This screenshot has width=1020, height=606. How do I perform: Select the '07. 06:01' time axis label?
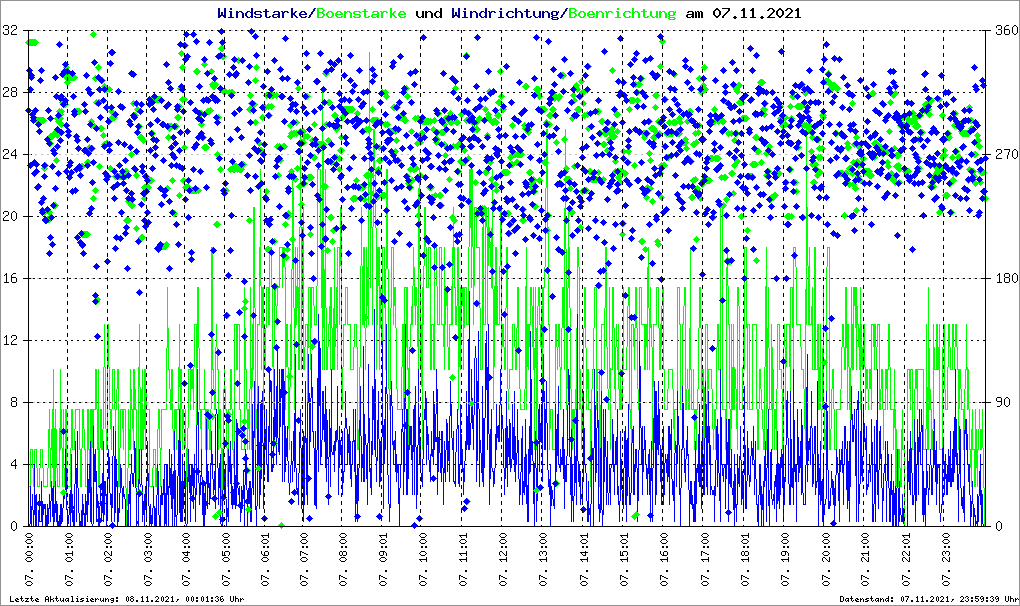265,559
